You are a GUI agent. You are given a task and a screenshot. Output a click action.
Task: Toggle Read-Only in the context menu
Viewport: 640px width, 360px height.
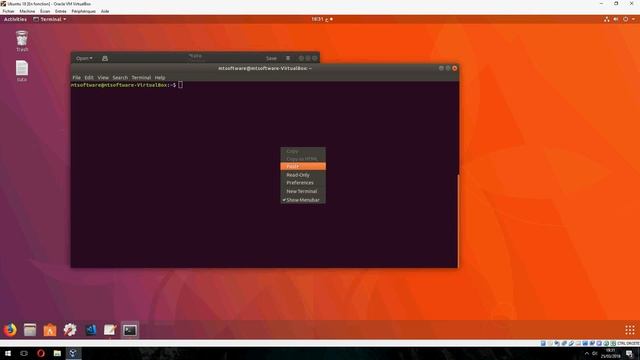303,175
